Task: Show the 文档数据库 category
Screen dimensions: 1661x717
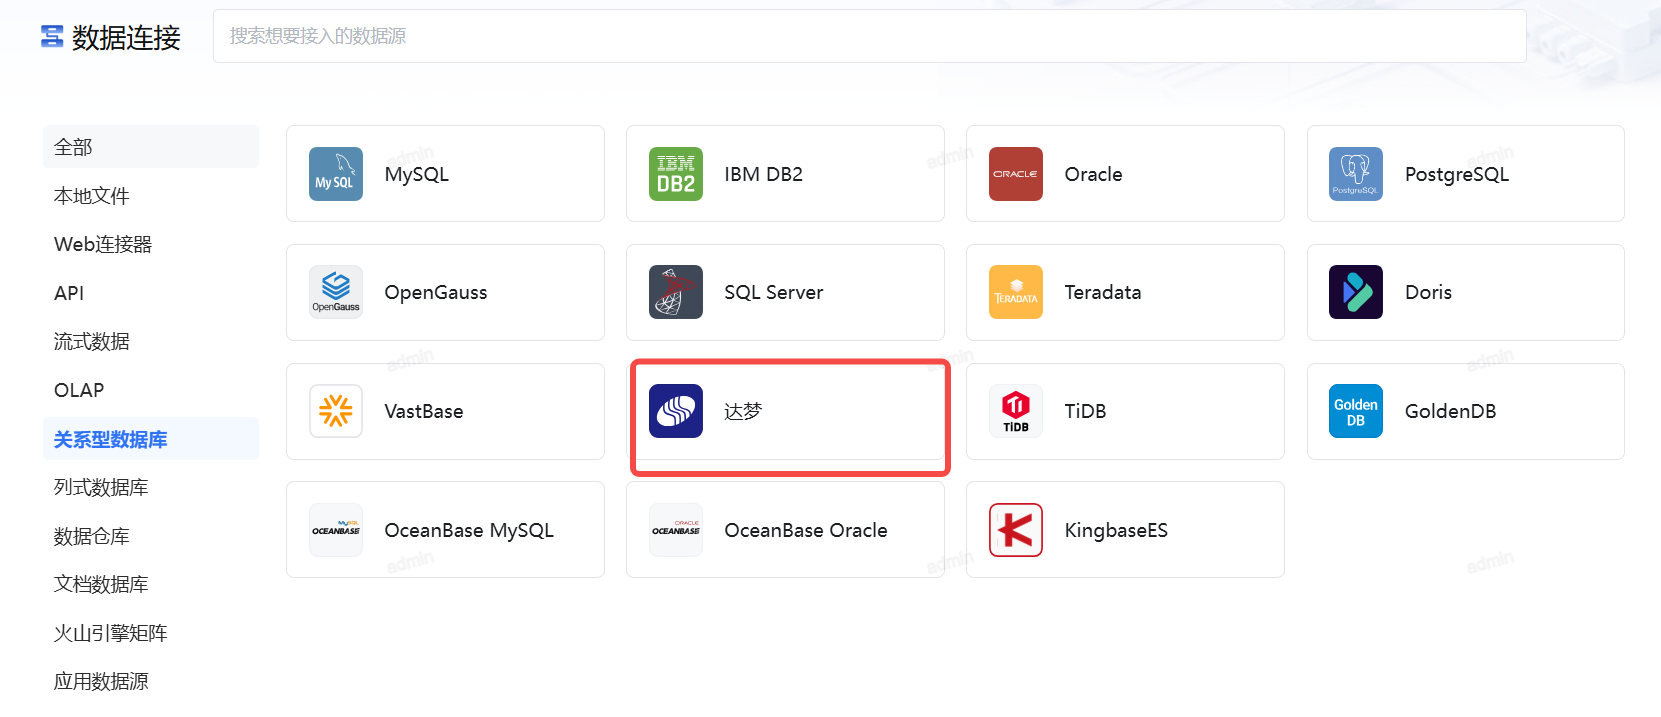Action: pos(151,584)
